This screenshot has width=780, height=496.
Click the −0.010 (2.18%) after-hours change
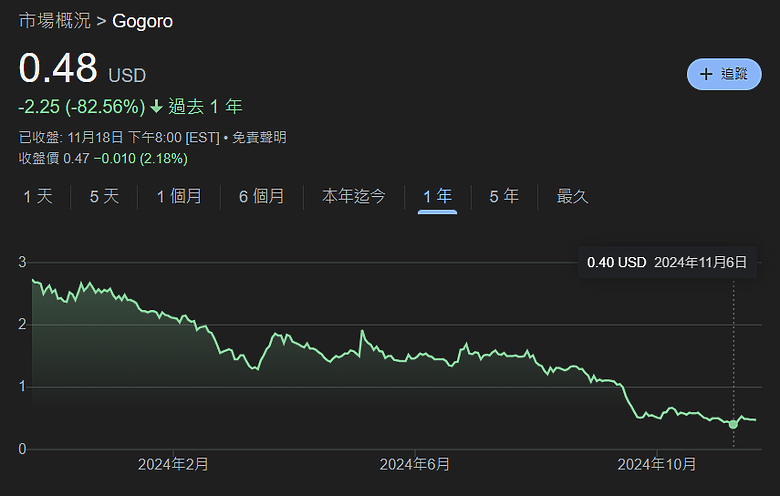coord(141,159)
